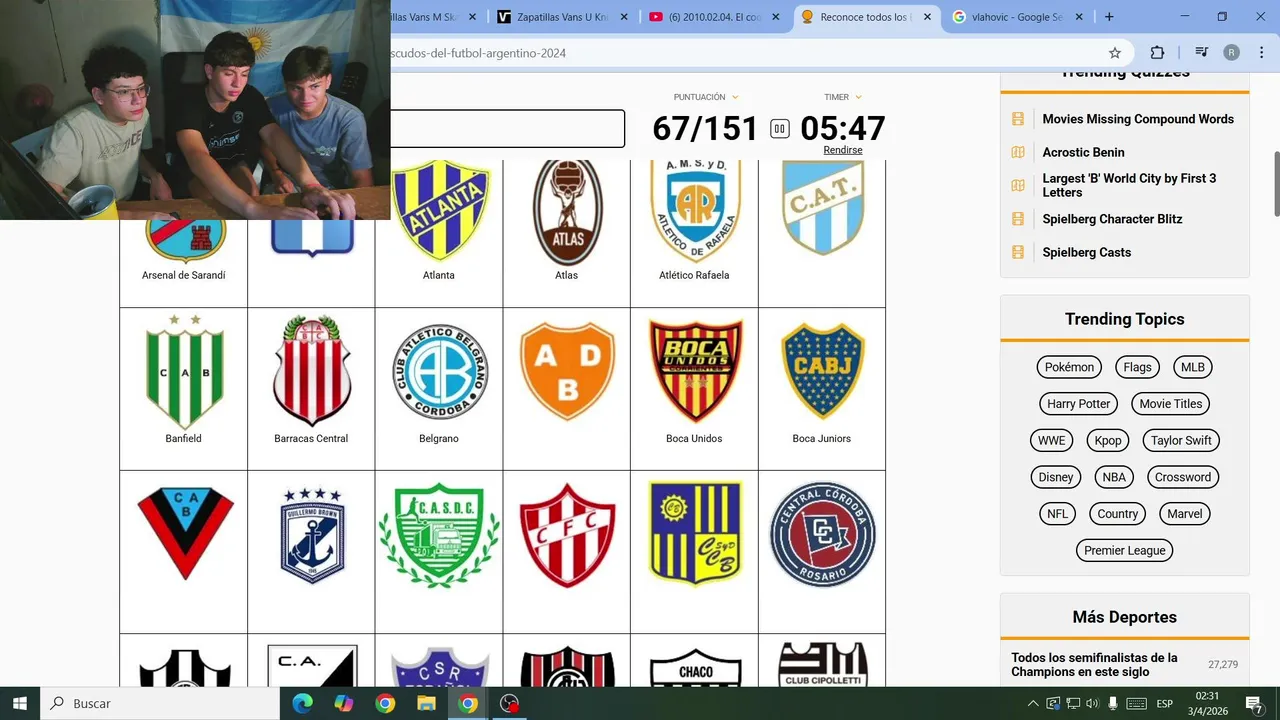Click the page vertical scrollbar
This screenshot has height=720, width=1280.
click(1275, 184)
